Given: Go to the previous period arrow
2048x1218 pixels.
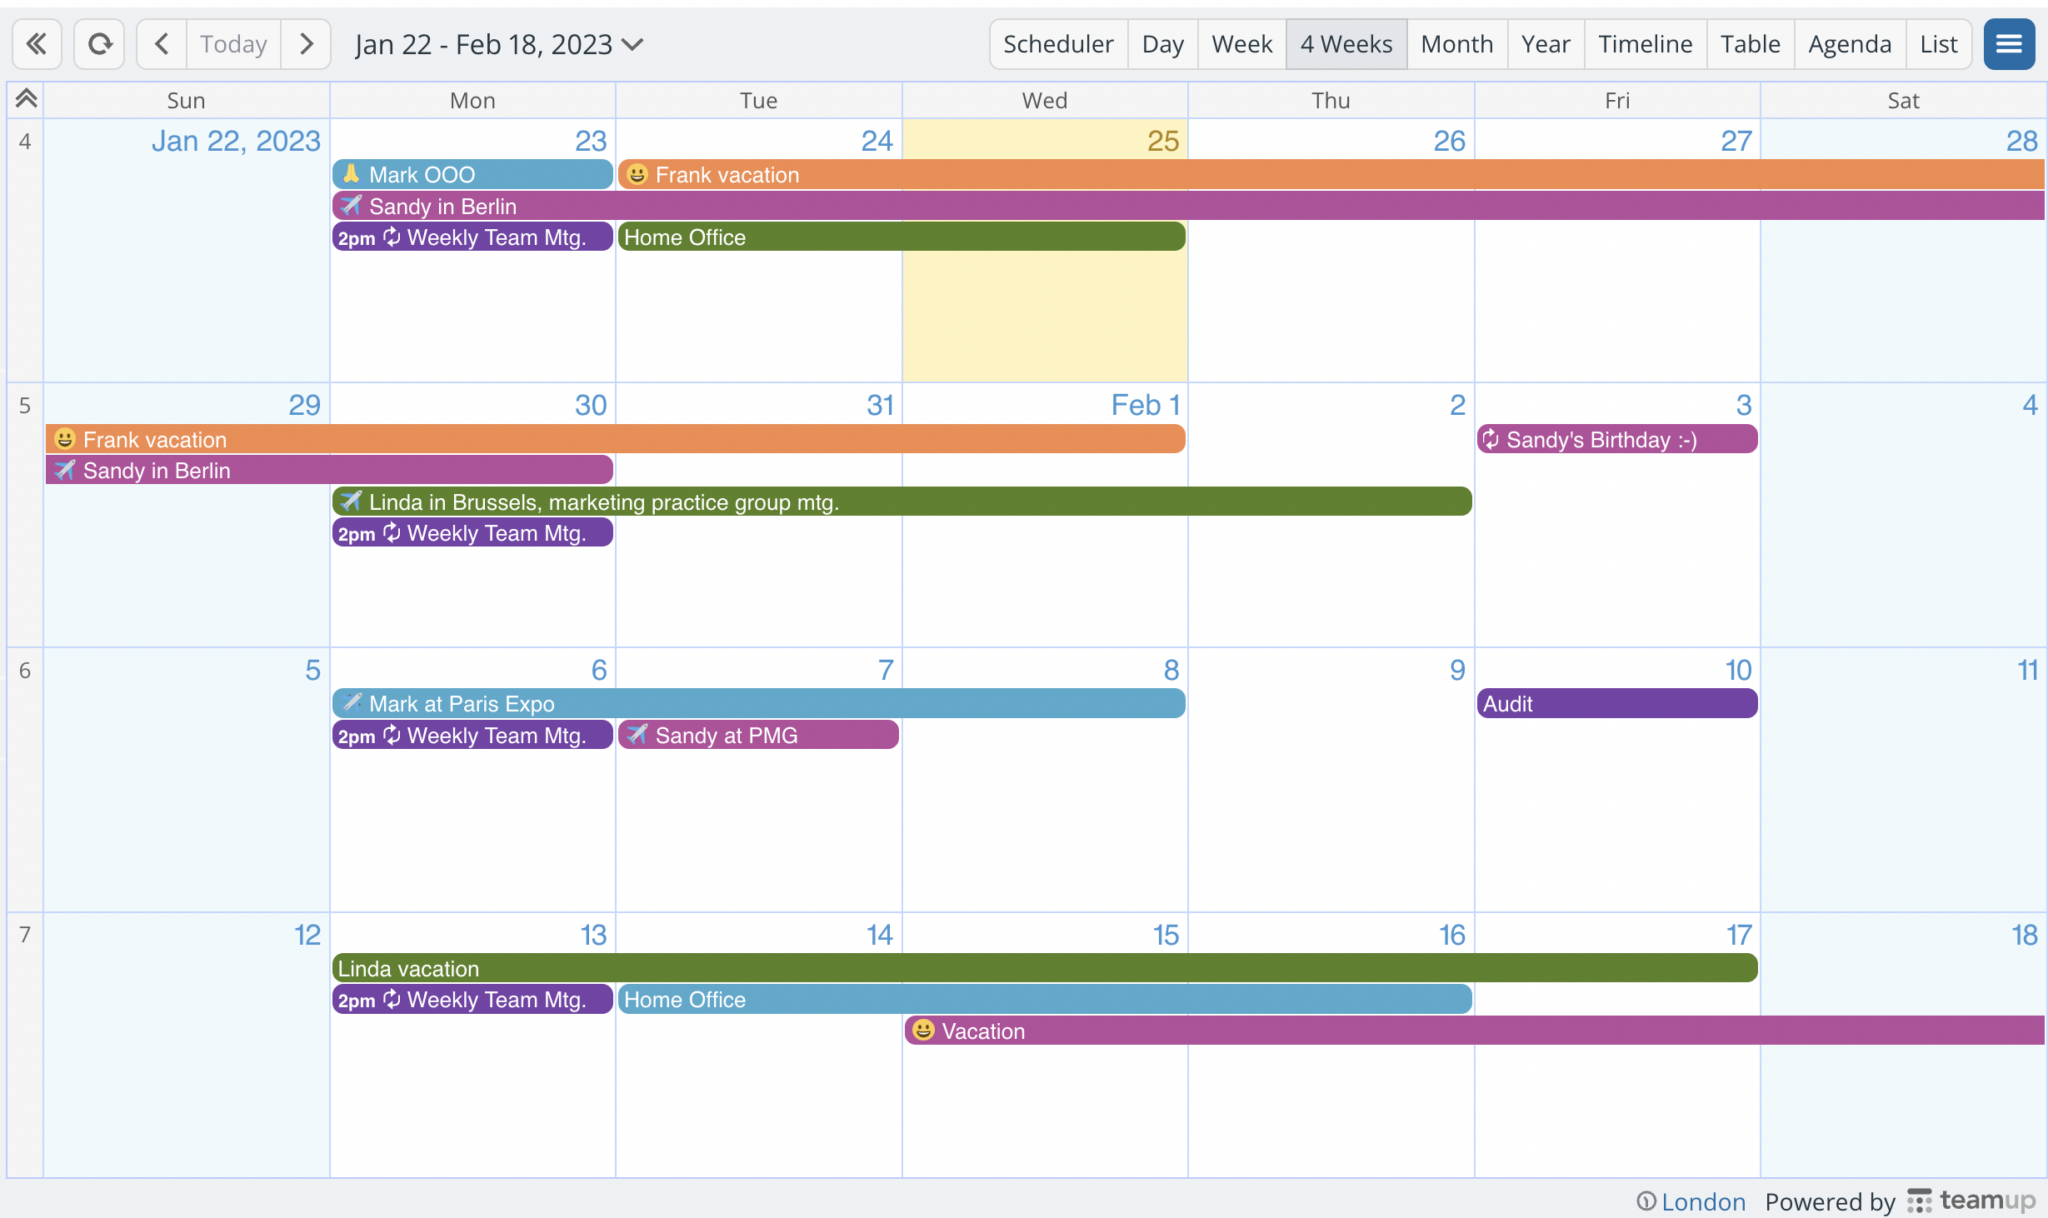Looking at the screenshot, I should pos(161,44).
